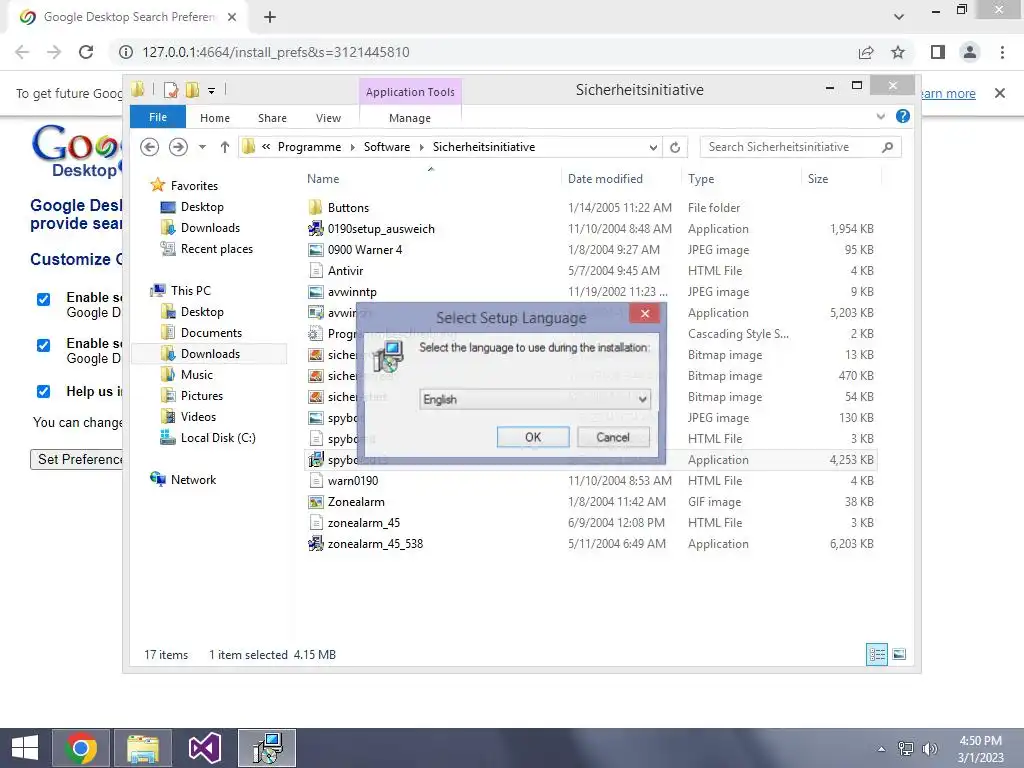
Task: Open the Manage ribbon tab
Action: 409,118
